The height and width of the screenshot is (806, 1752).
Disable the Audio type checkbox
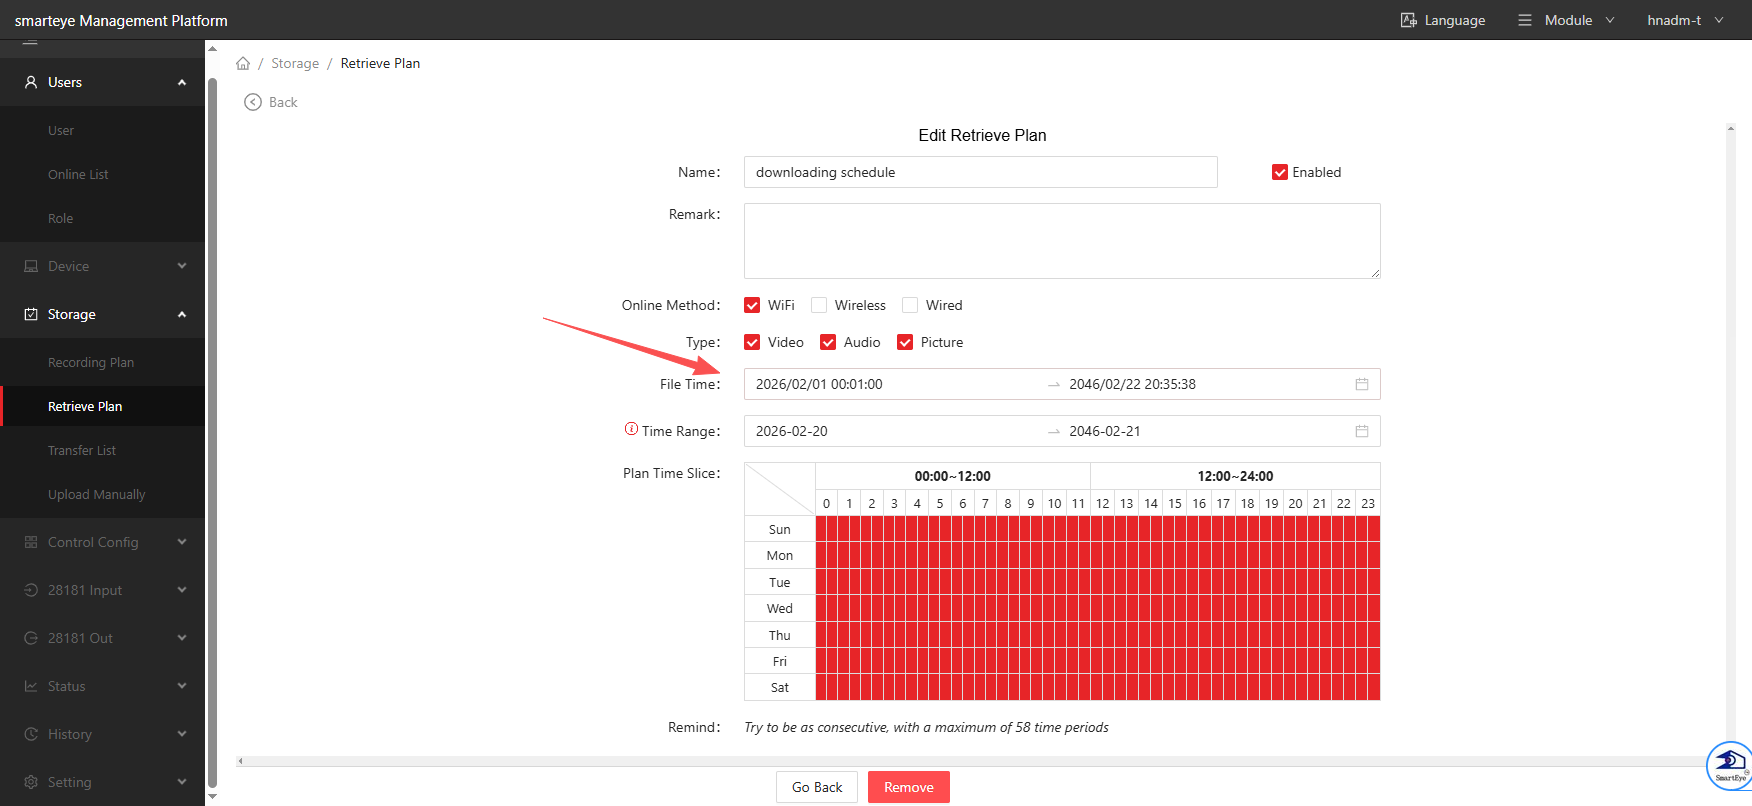coord(828,342)
